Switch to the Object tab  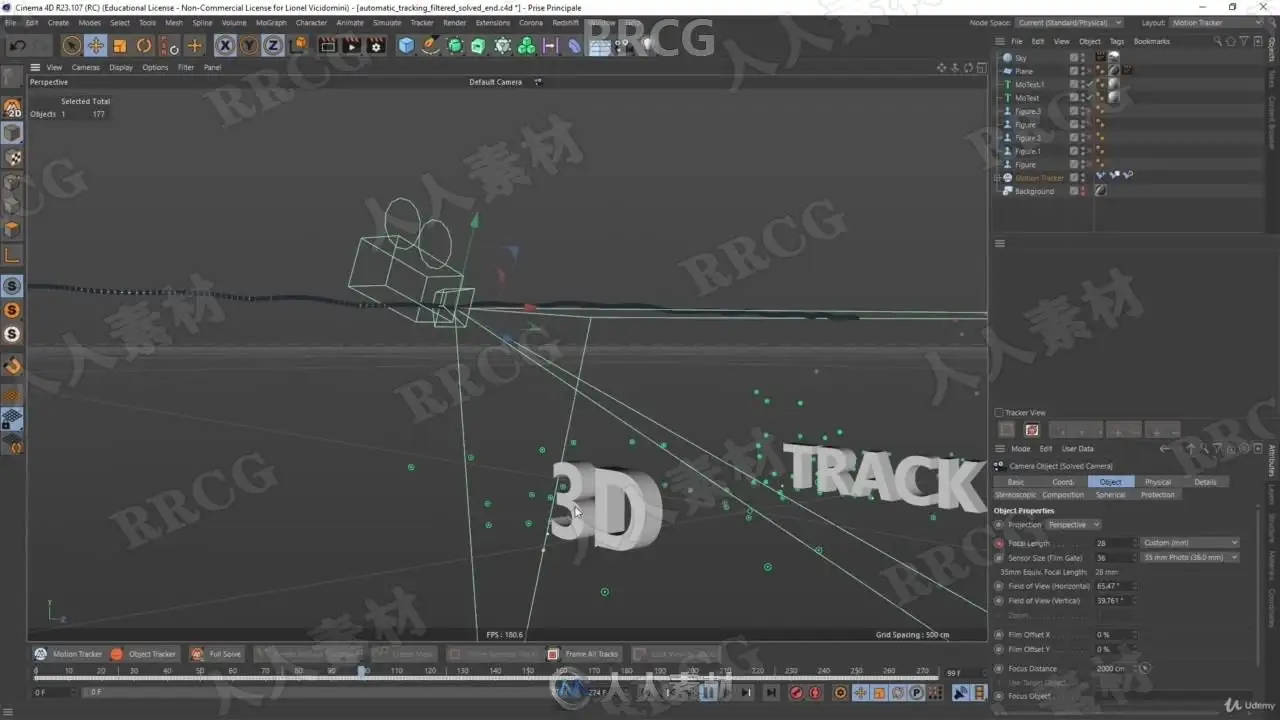tap(1110, 482)
